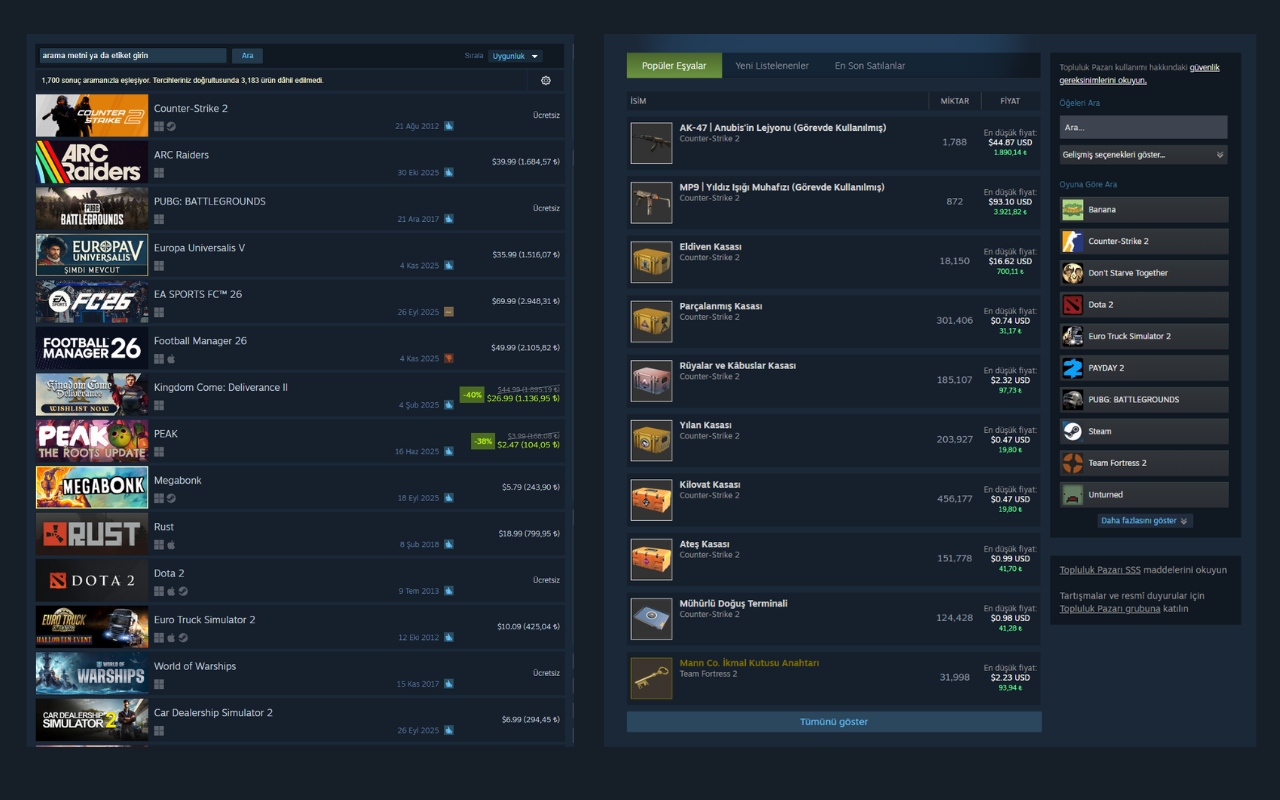The image size is (1280, 800).
Task: Open the search preferences gear icon
Action: click(546, 79)
